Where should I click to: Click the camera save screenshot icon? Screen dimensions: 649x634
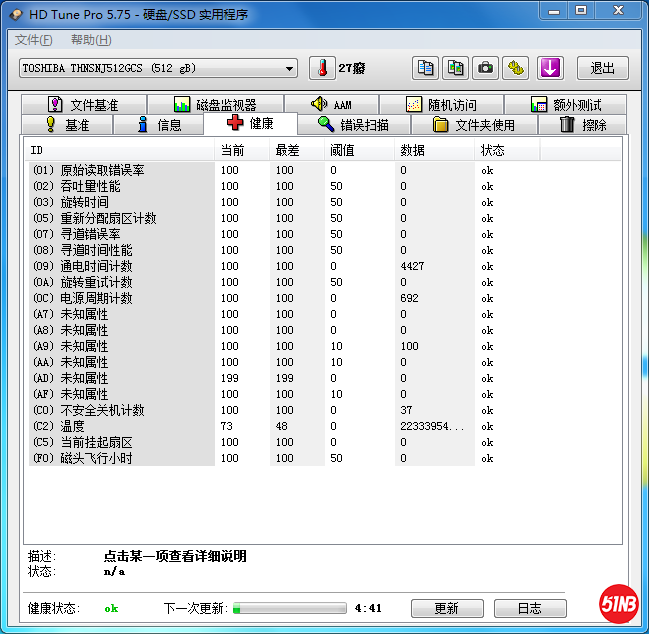[486, 68]
